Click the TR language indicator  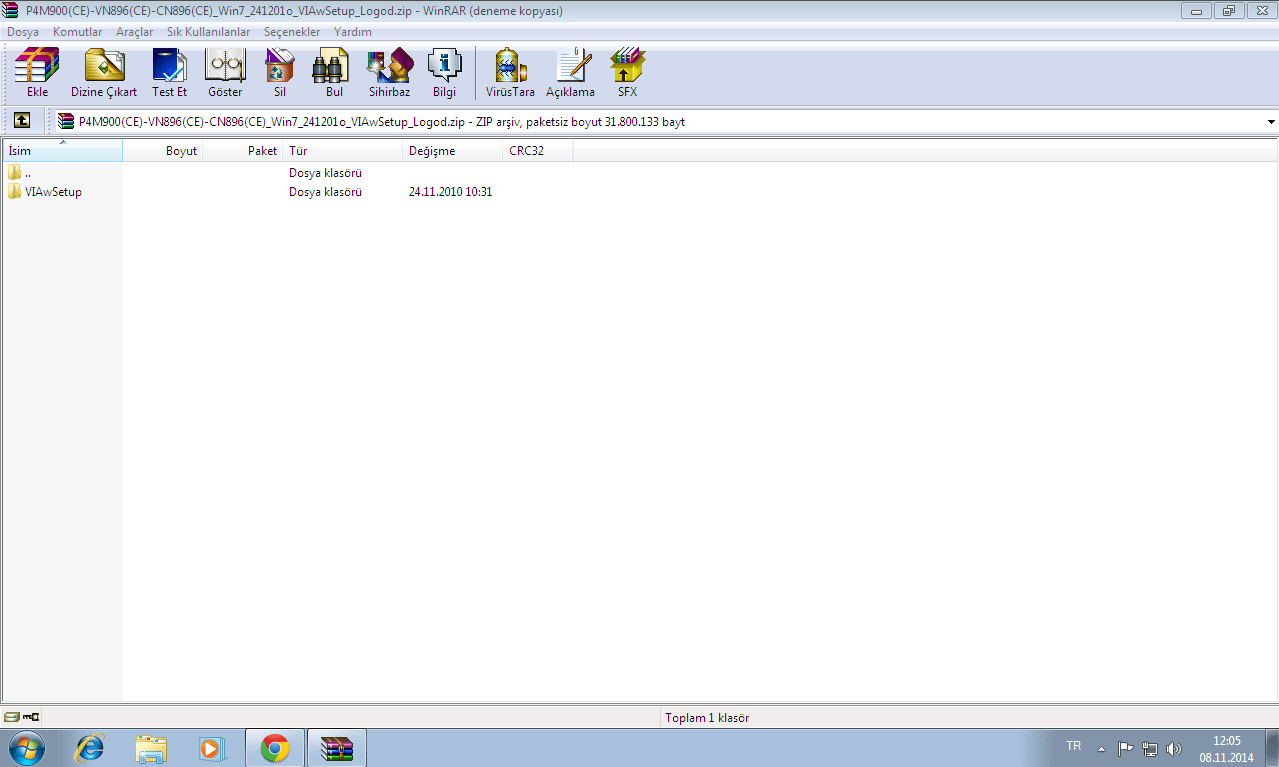(x=1073, y=746)
